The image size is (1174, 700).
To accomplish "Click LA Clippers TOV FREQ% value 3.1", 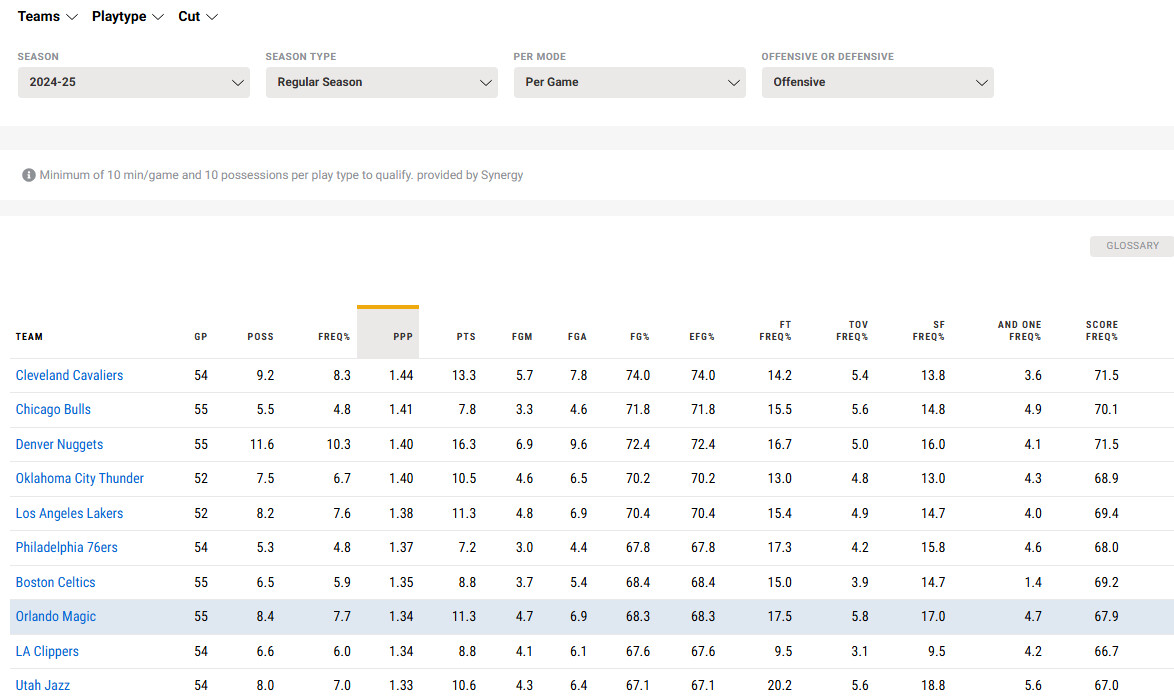I will point(860,651).
